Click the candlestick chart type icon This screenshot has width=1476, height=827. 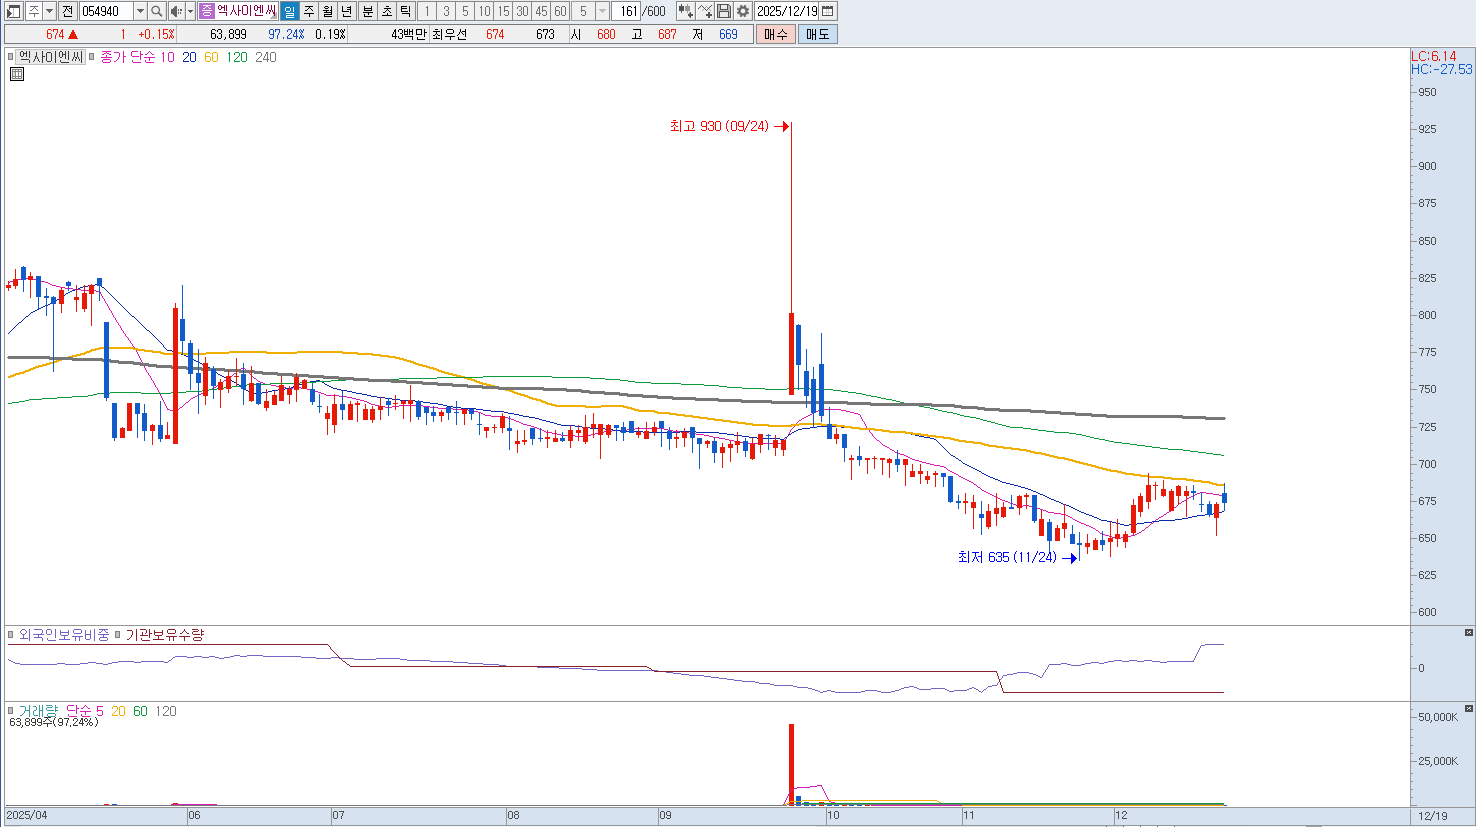(x=685, y=11)
